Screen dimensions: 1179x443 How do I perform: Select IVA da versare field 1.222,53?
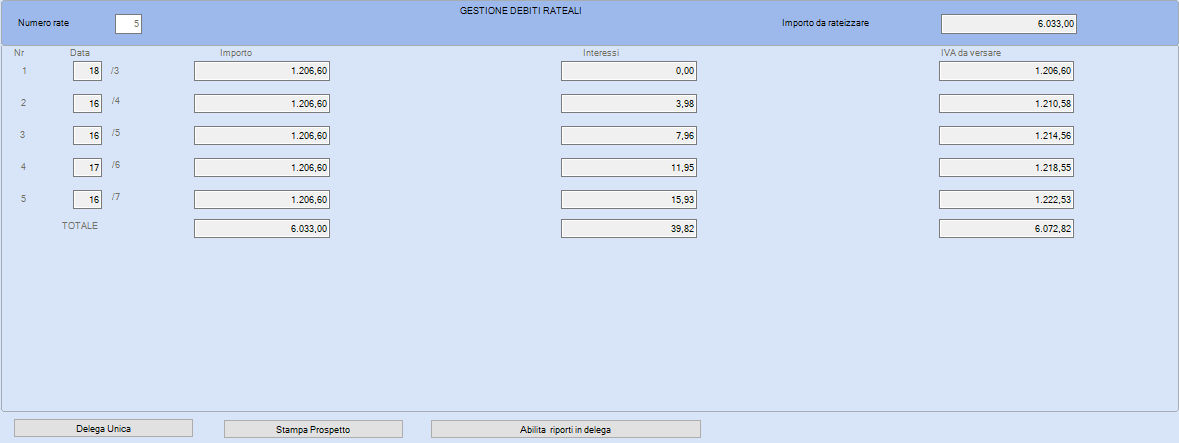click(1006, 200)
